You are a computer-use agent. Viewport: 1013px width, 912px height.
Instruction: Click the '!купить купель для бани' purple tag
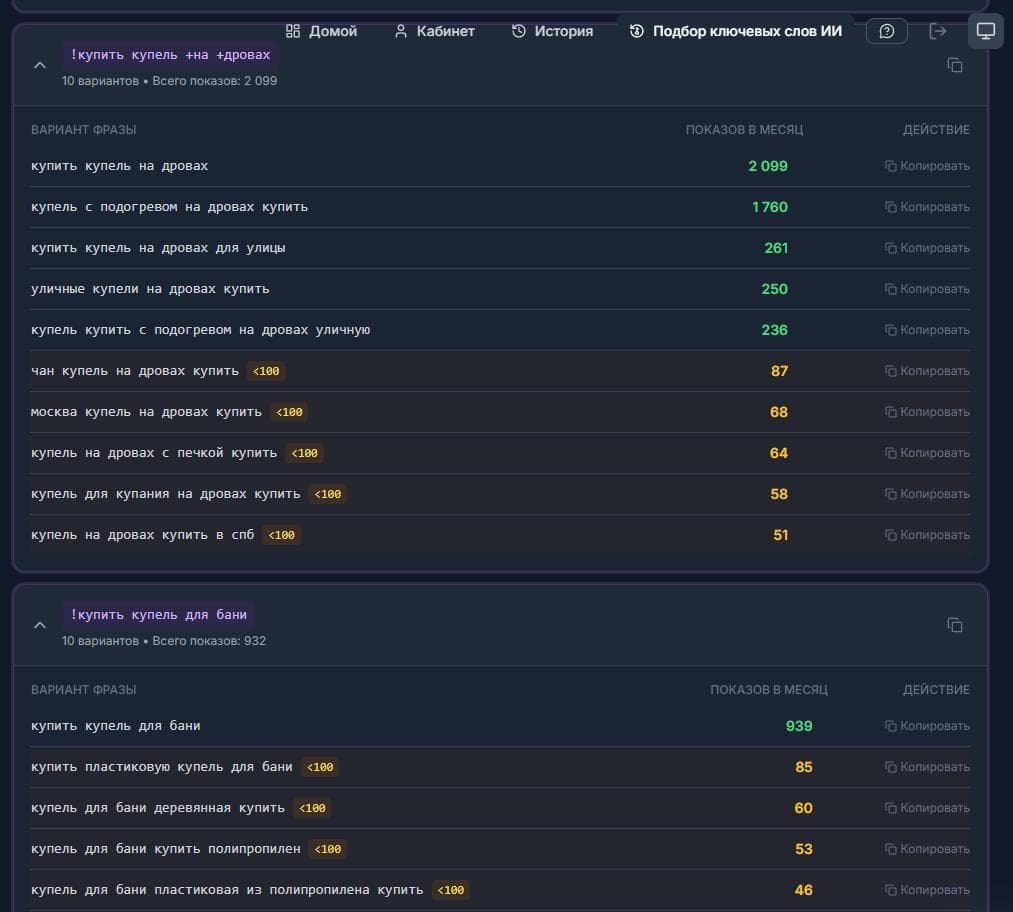tap(158, 614)
